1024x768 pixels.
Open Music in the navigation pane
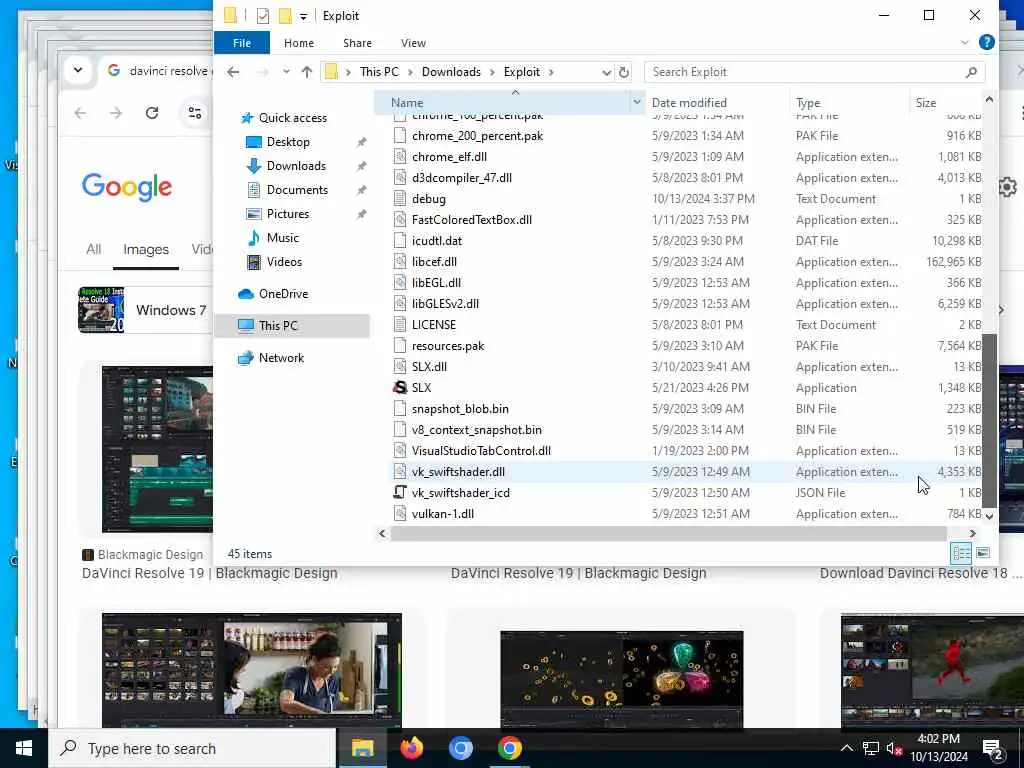click(x=282, y=238)
